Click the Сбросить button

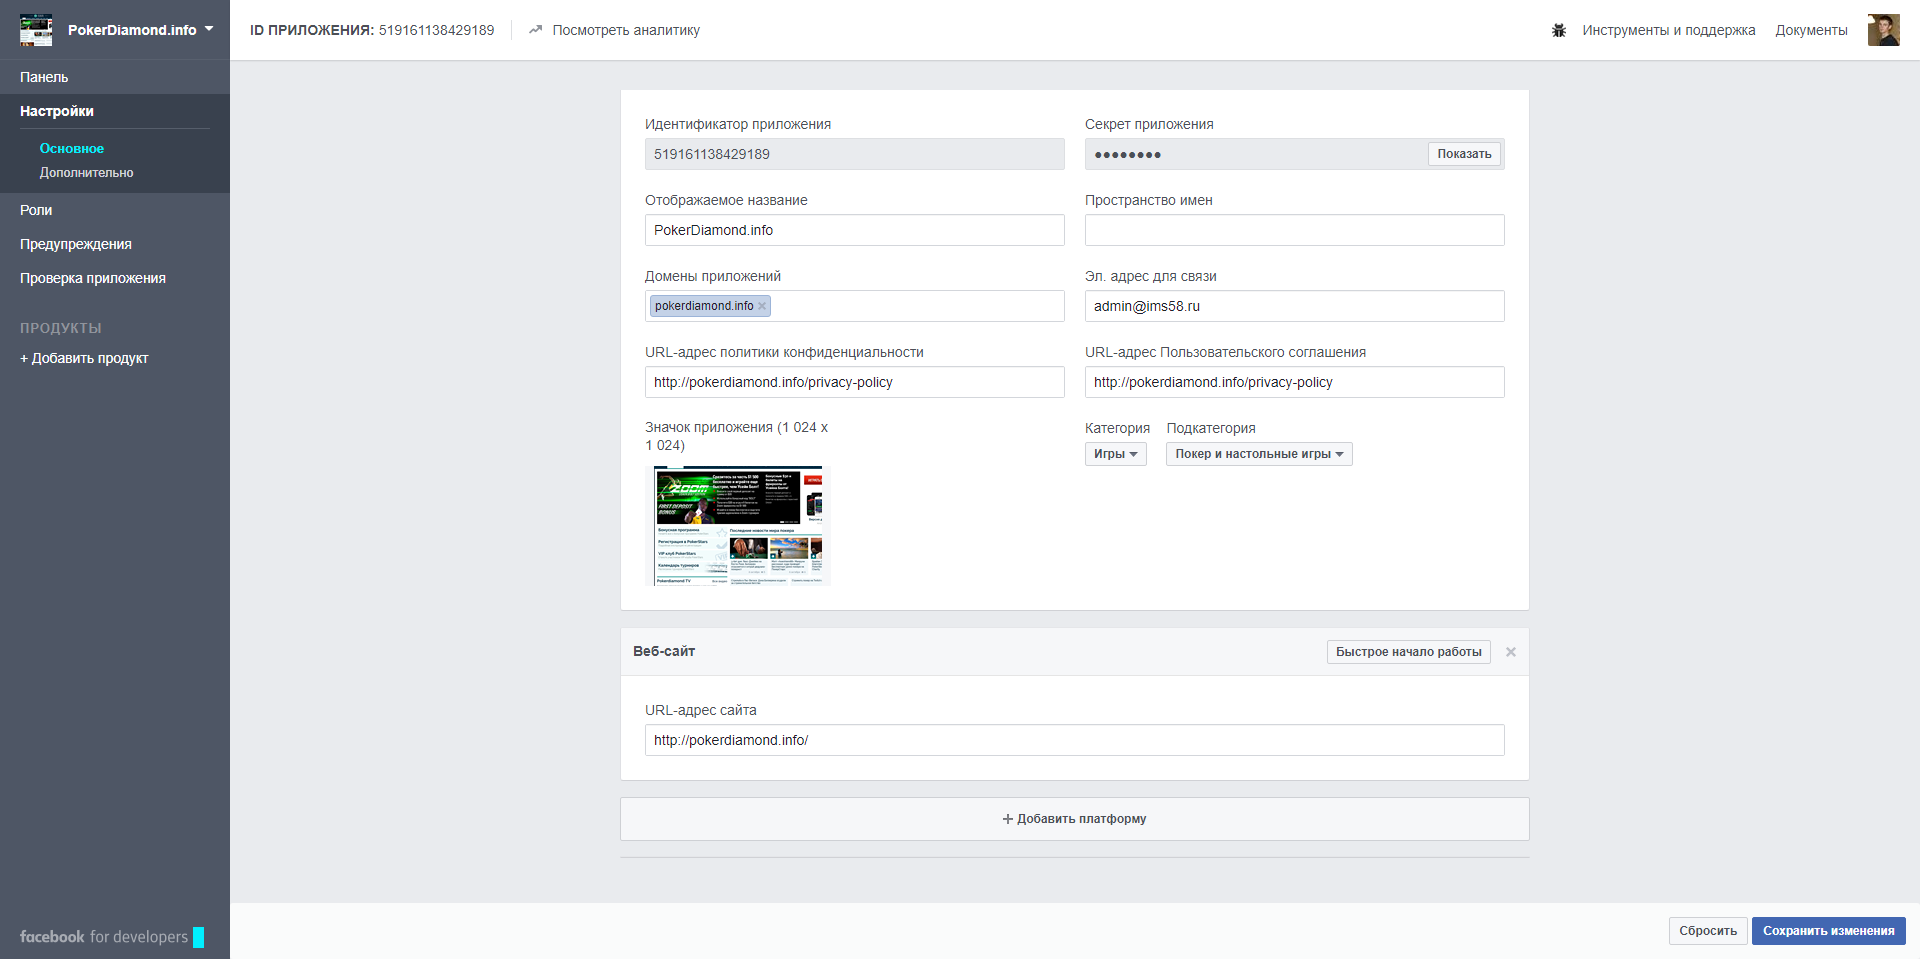click(1707, 931)
